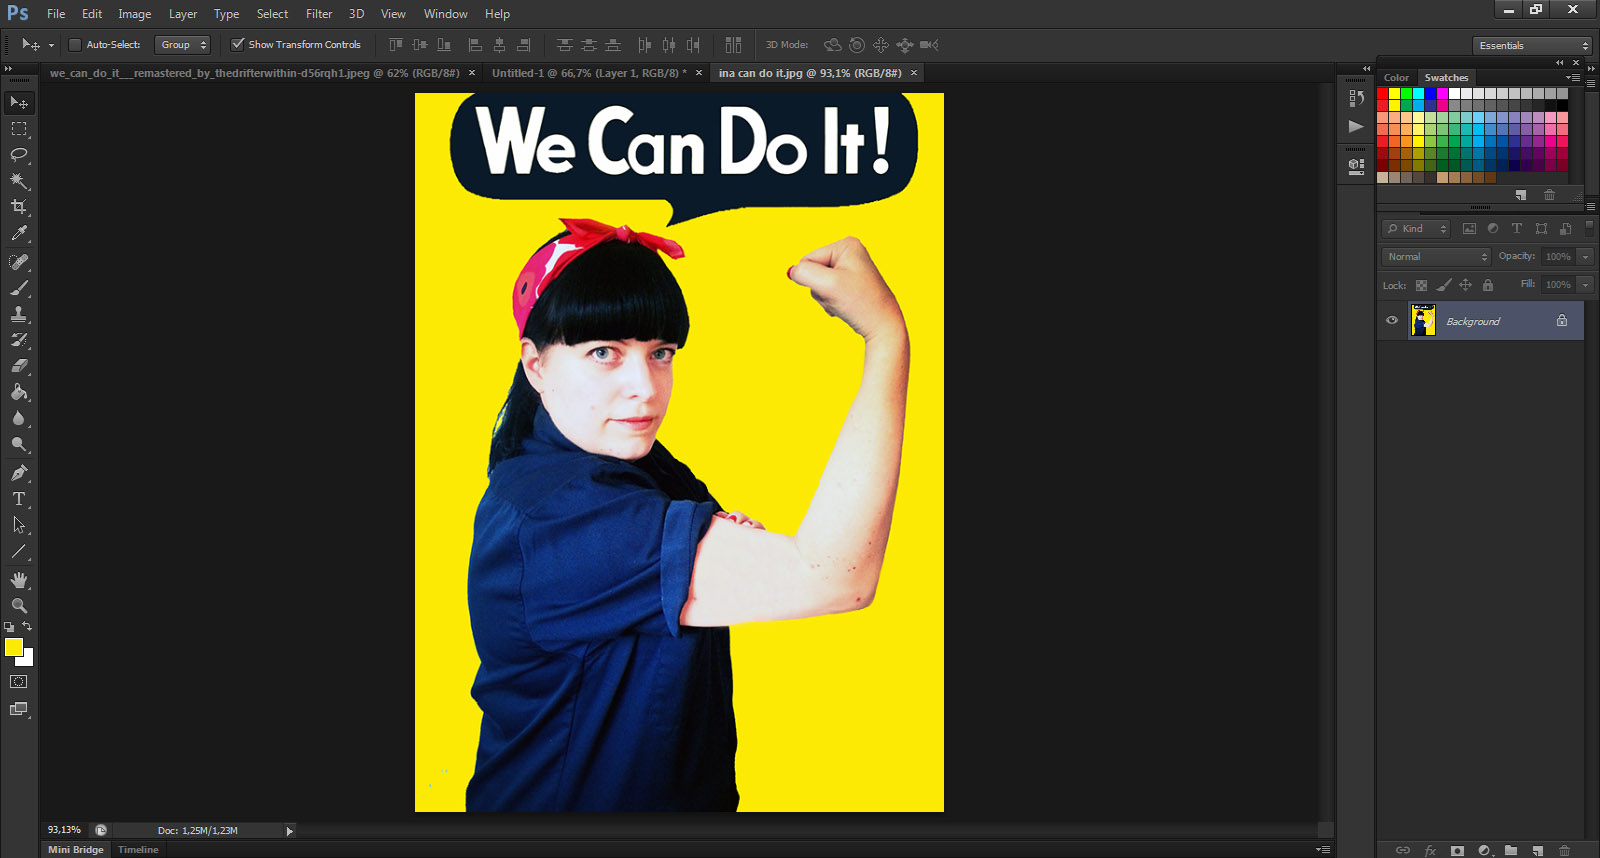
Task: Expand the status bar info arrow
Action: (x=290, y=831)
